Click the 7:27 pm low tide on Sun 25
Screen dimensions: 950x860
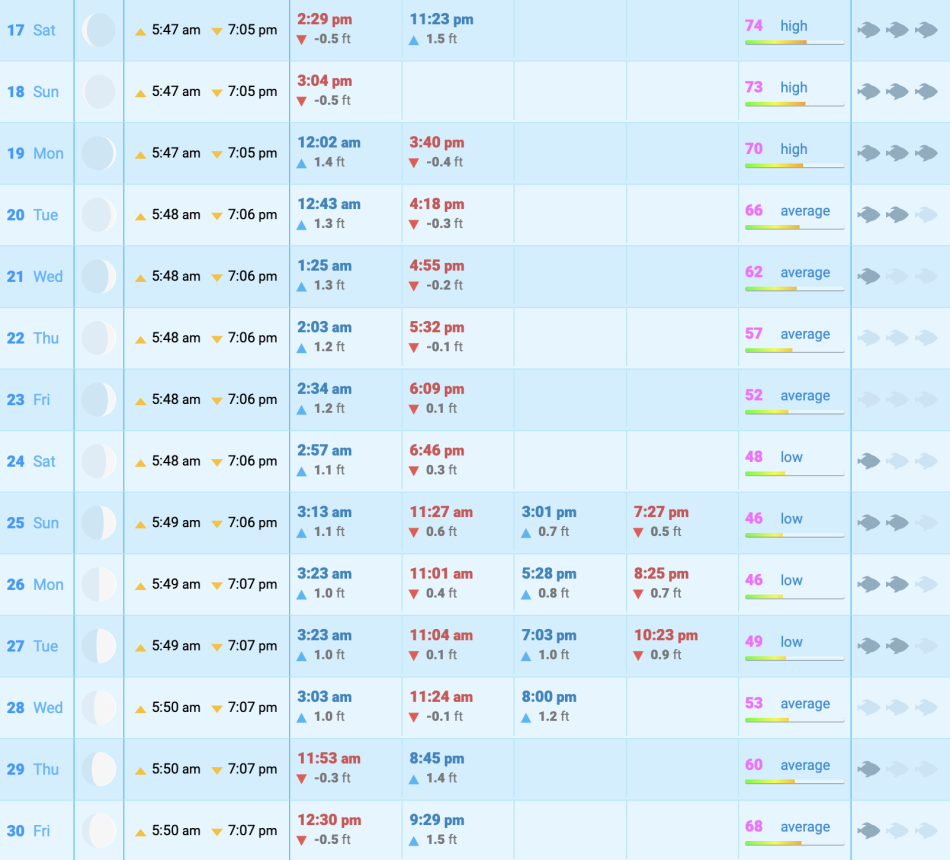point(661,512)
